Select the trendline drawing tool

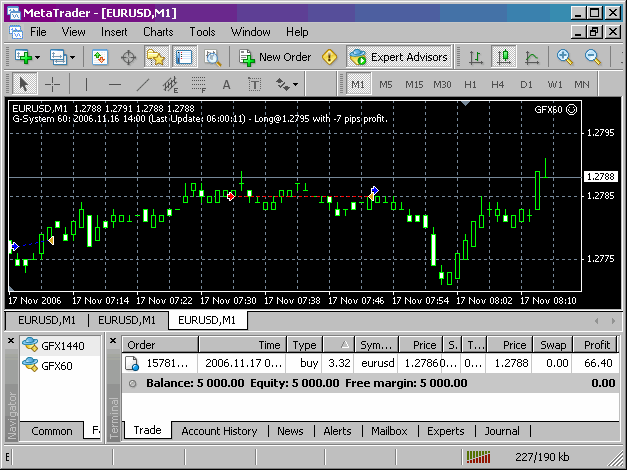[143, 84]
